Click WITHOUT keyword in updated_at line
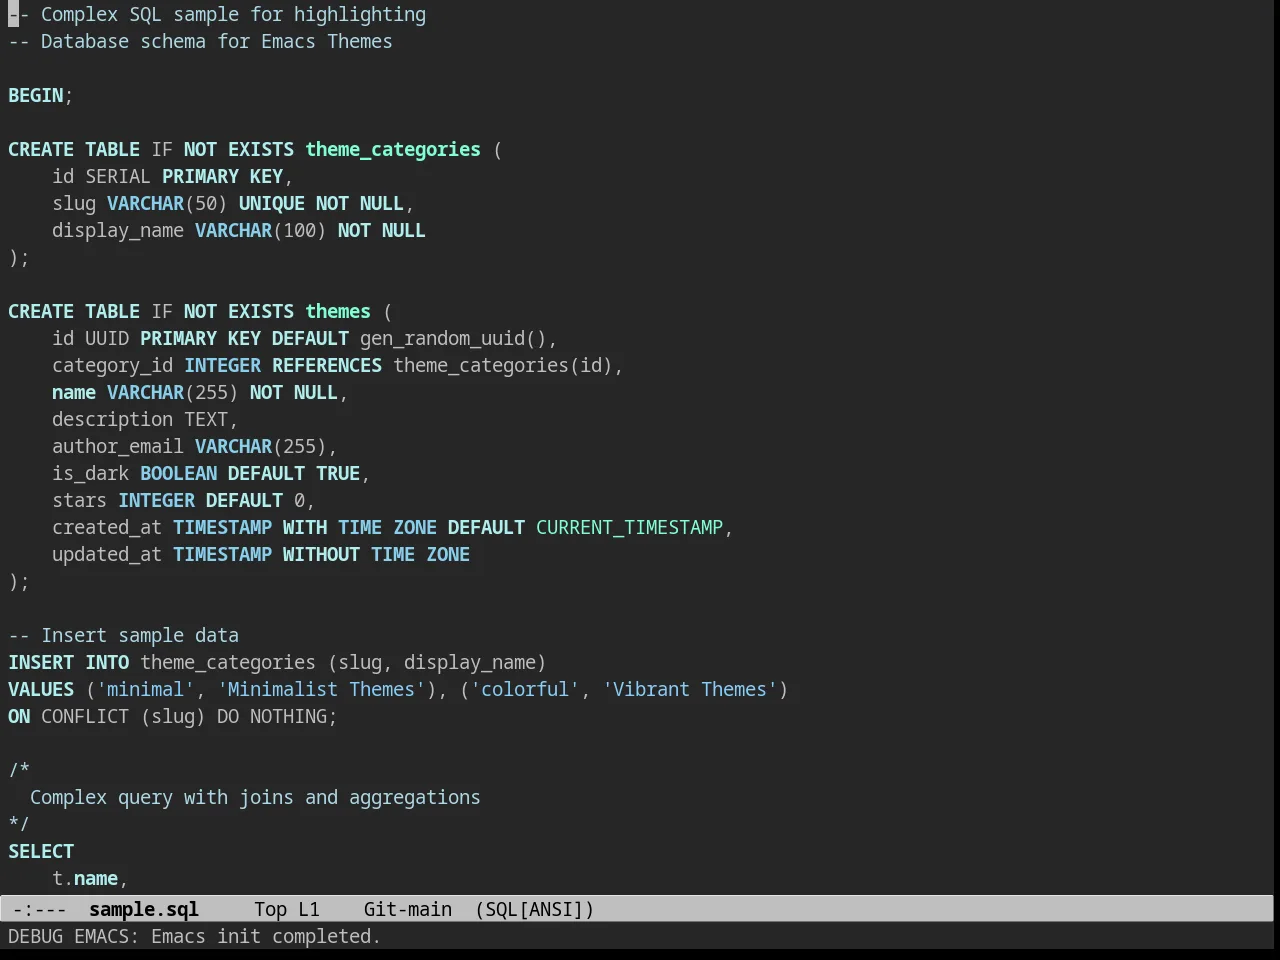This screenshot has width=1280, height=960. tap(321, 554)
